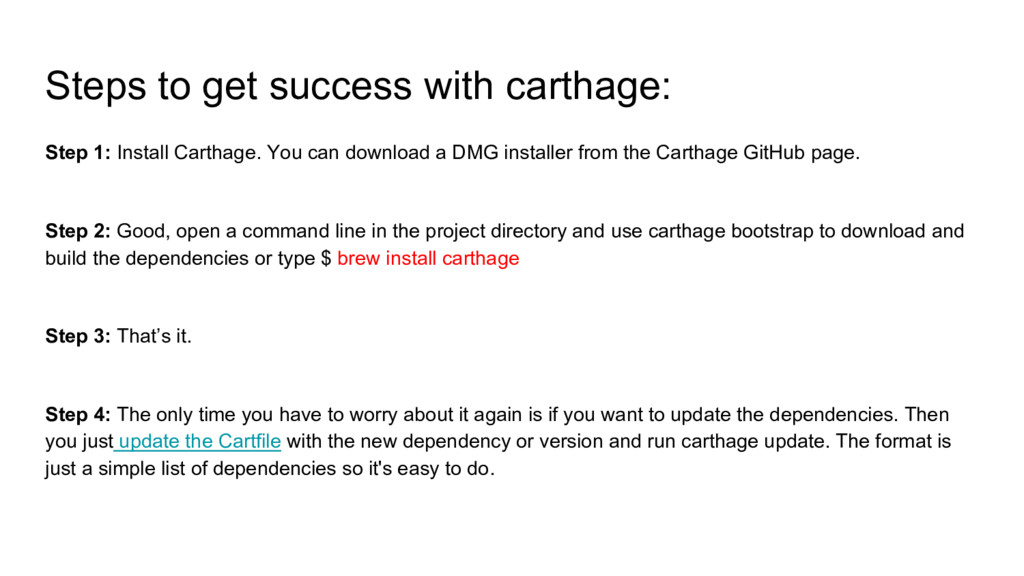Select the bold "Step 3:" label

[78, 336]
